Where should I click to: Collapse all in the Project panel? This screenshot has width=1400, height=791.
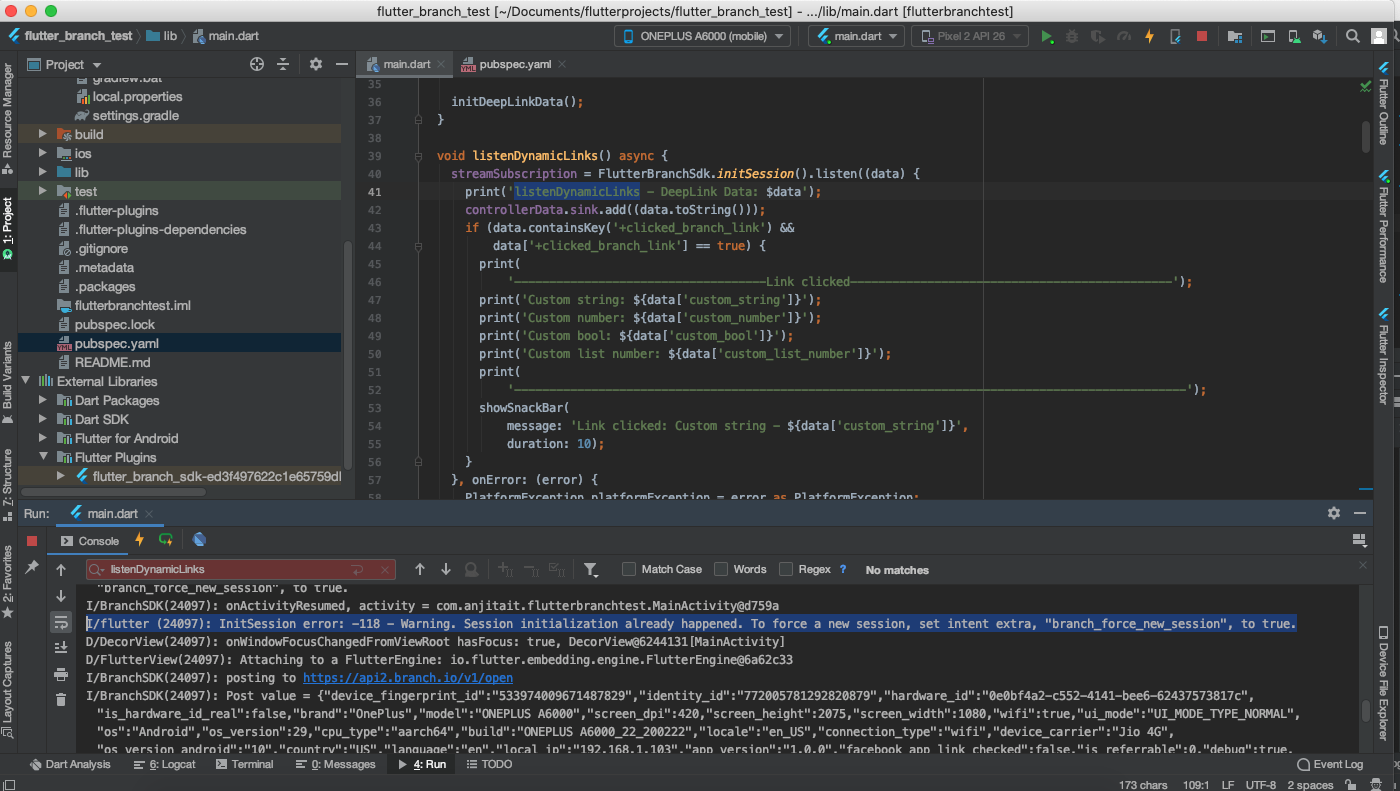pos(283,64)
